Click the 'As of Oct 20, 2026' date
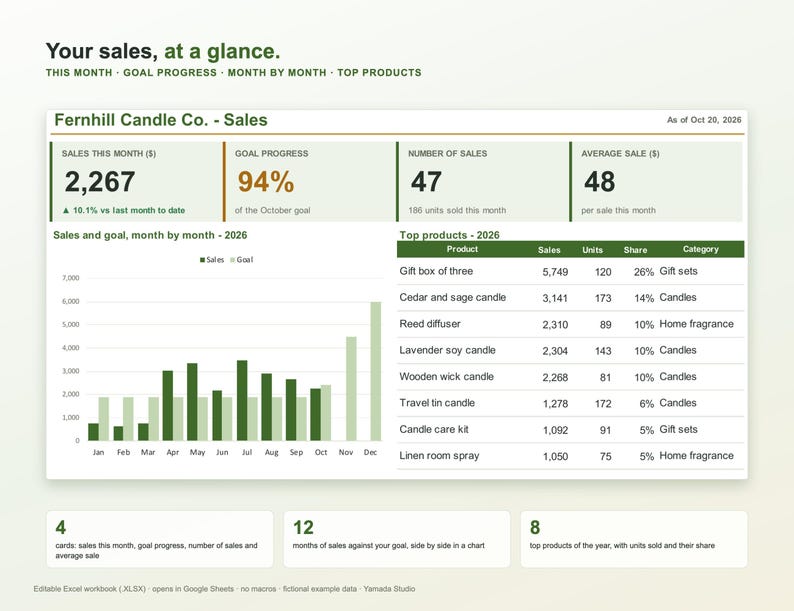This screenshot has width=794, height=611. [x=704, y=120]
